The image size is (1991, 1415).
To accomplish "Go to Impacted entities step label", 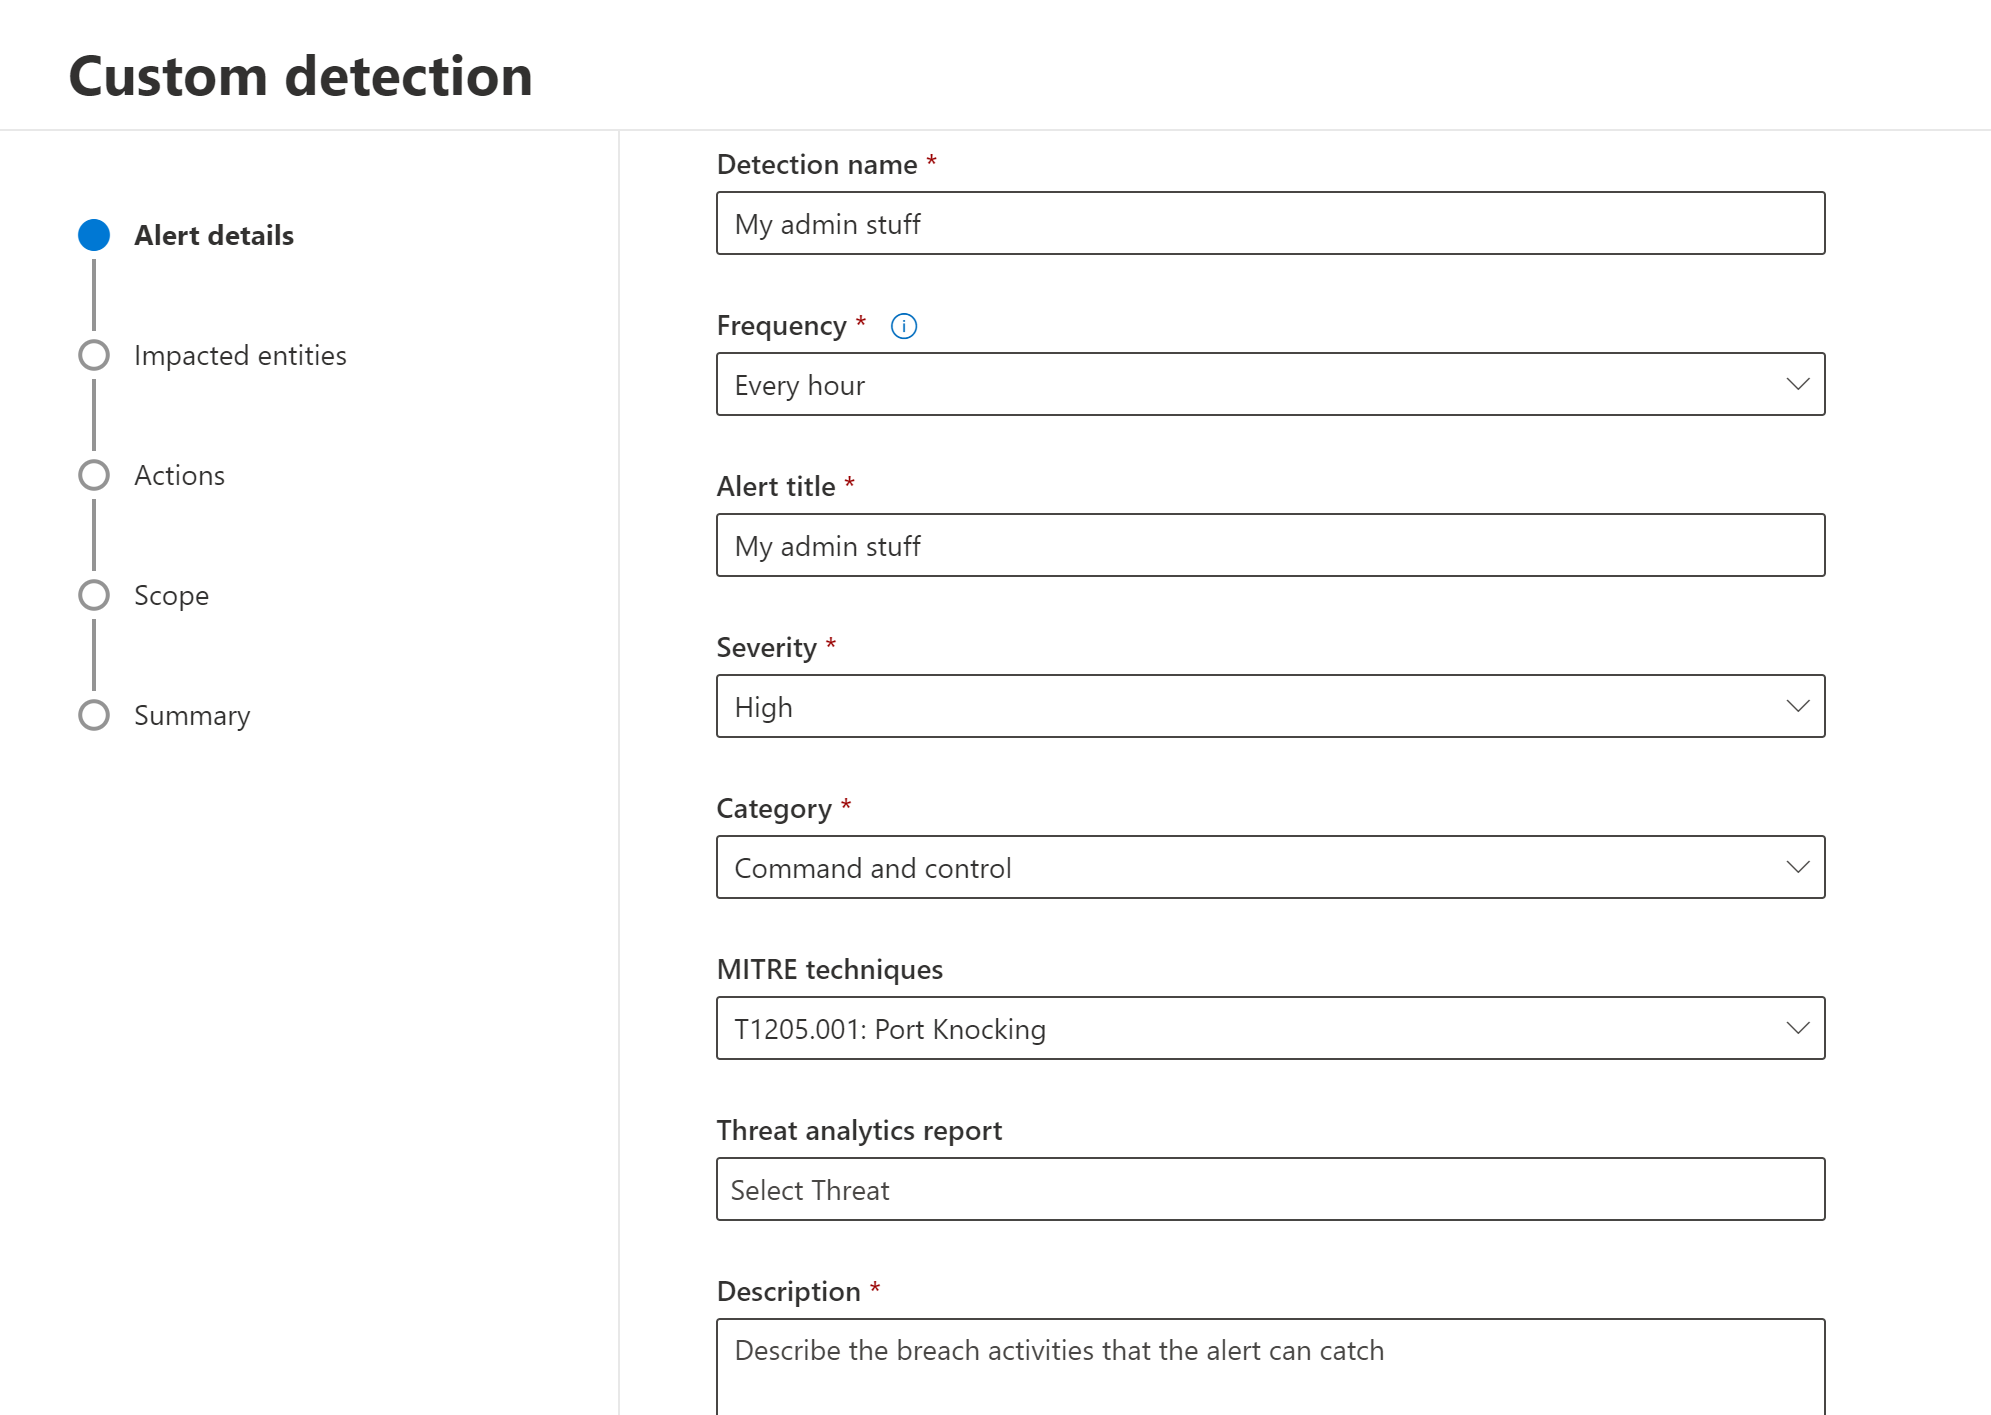I will click(240, 355).
